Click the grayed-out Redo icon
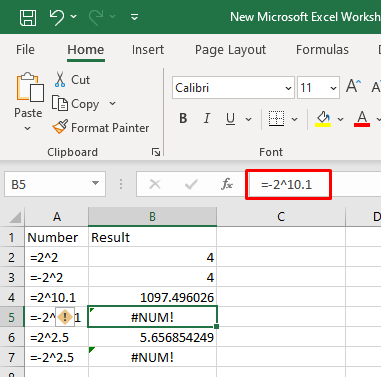The height and width of the screenshot is (377, 381). [x=96, y=17]
